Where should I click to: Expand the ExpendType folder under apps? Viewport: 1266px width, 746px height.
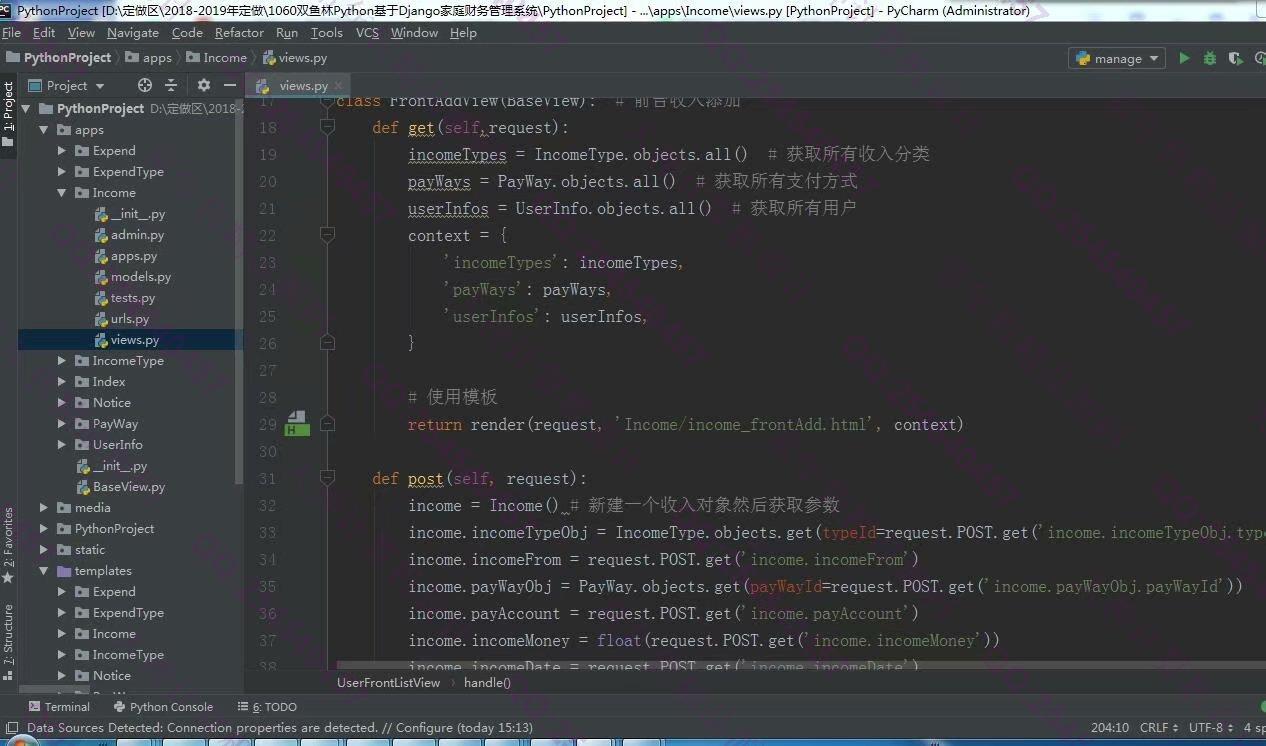pyautogui.click(x=62, y=171)
